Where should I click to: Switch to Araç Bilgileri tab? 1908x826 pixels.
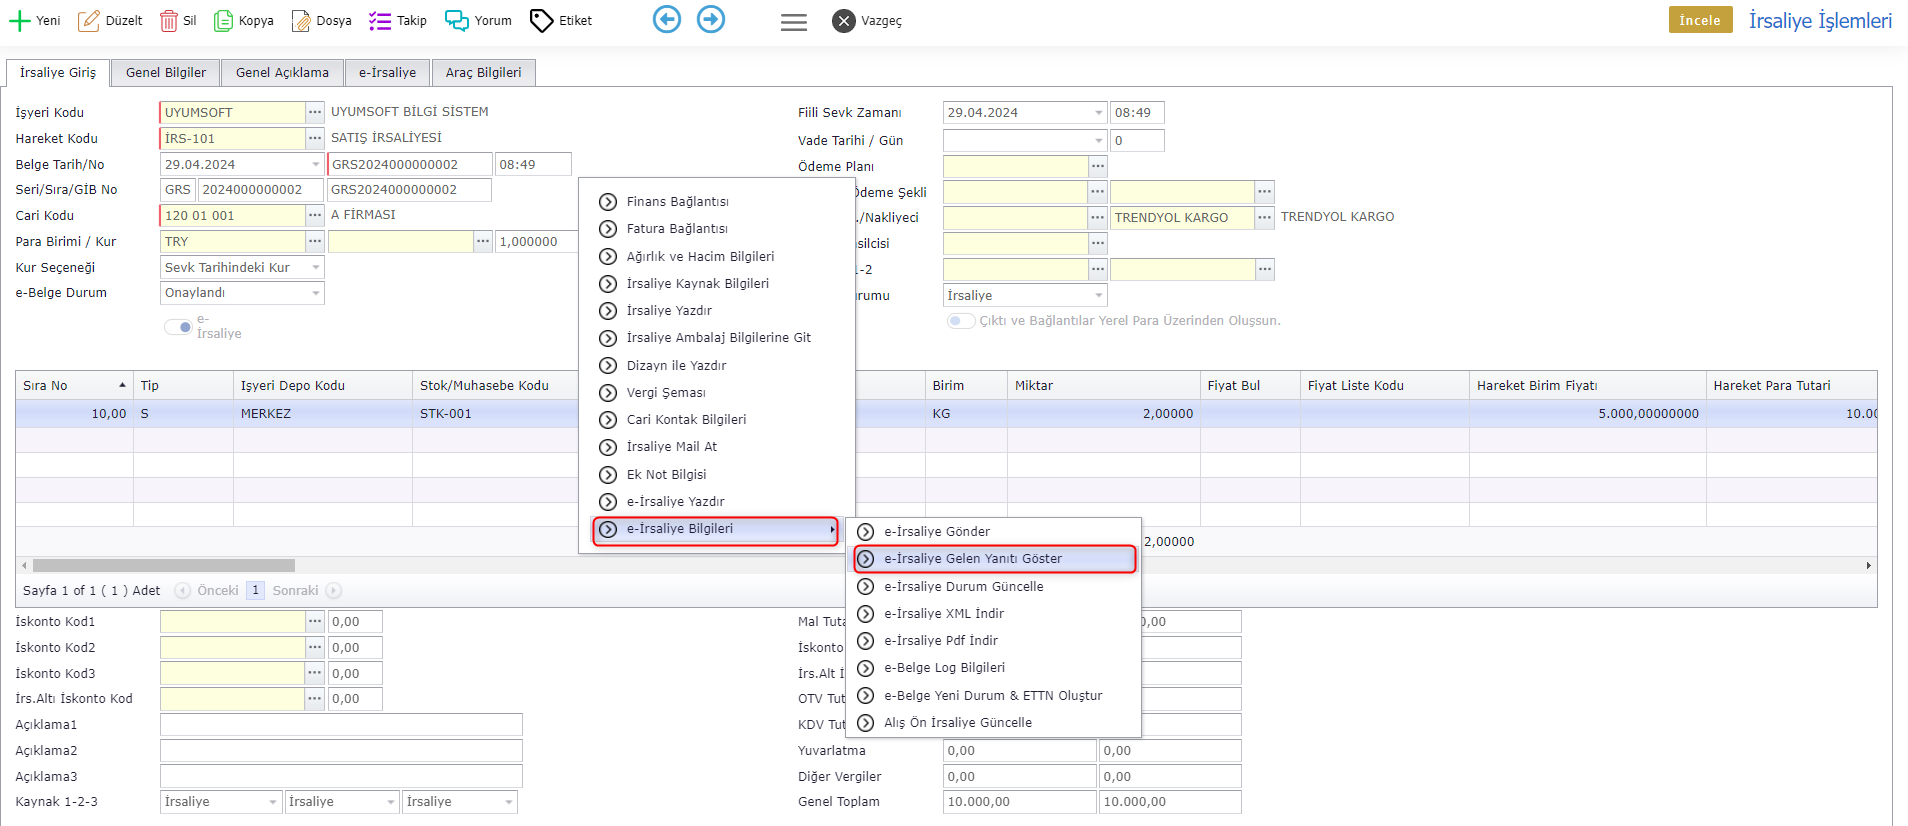click(484, 72)
